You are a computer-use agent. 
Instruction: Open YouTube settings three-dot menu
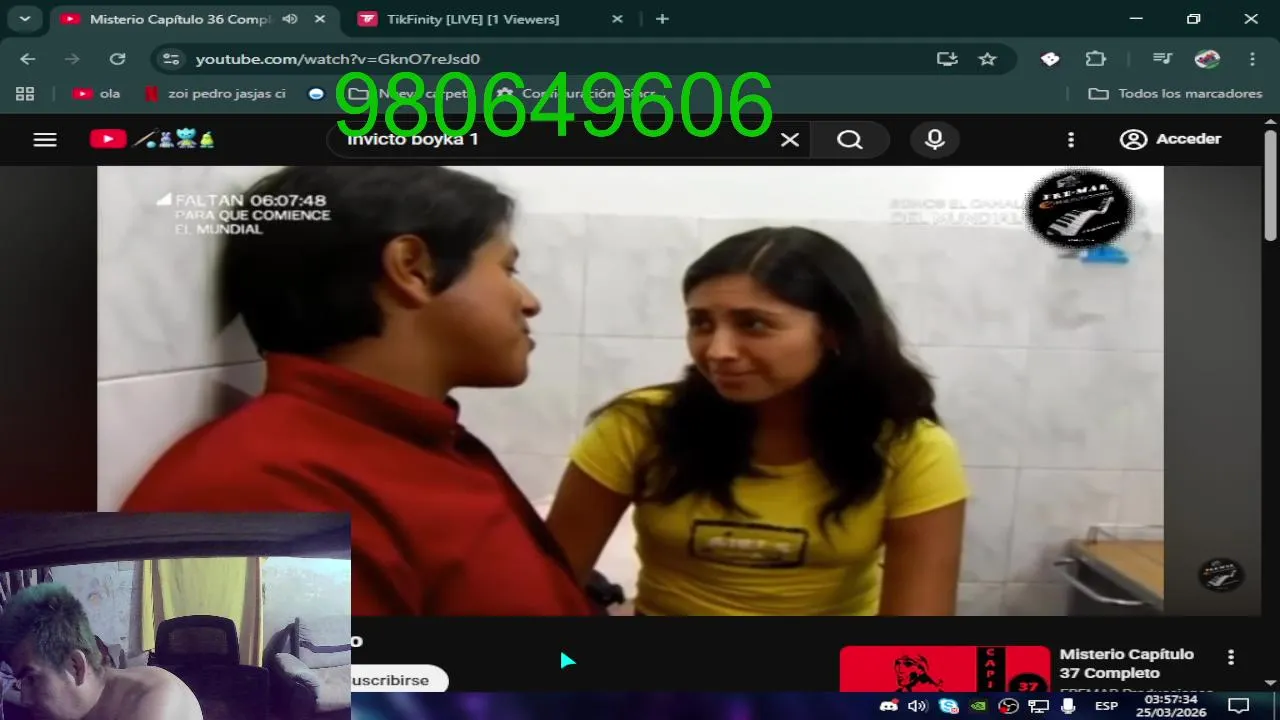click(1071, 139)
